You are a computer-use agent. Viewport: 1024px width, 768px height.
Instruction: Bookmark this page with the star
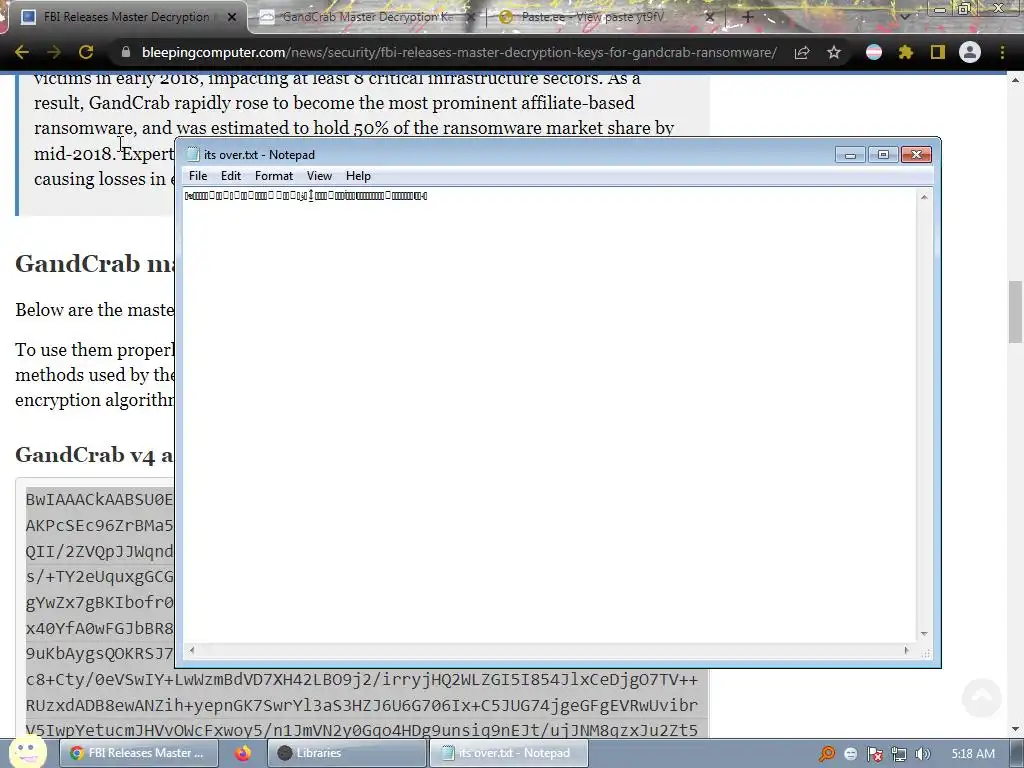point(834,52)
